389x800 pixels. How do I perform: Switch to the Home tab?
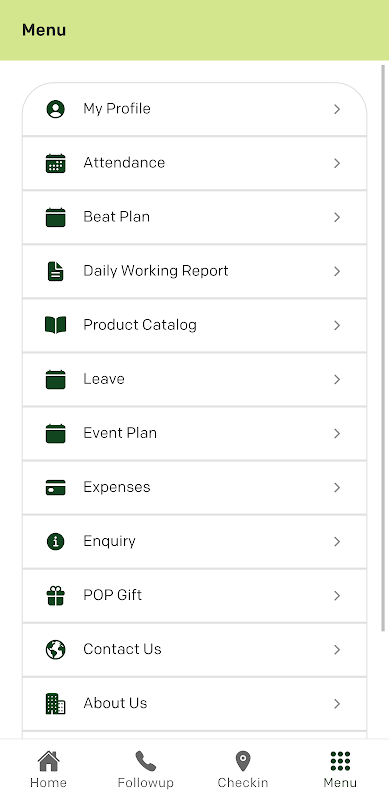coord(48,769)
